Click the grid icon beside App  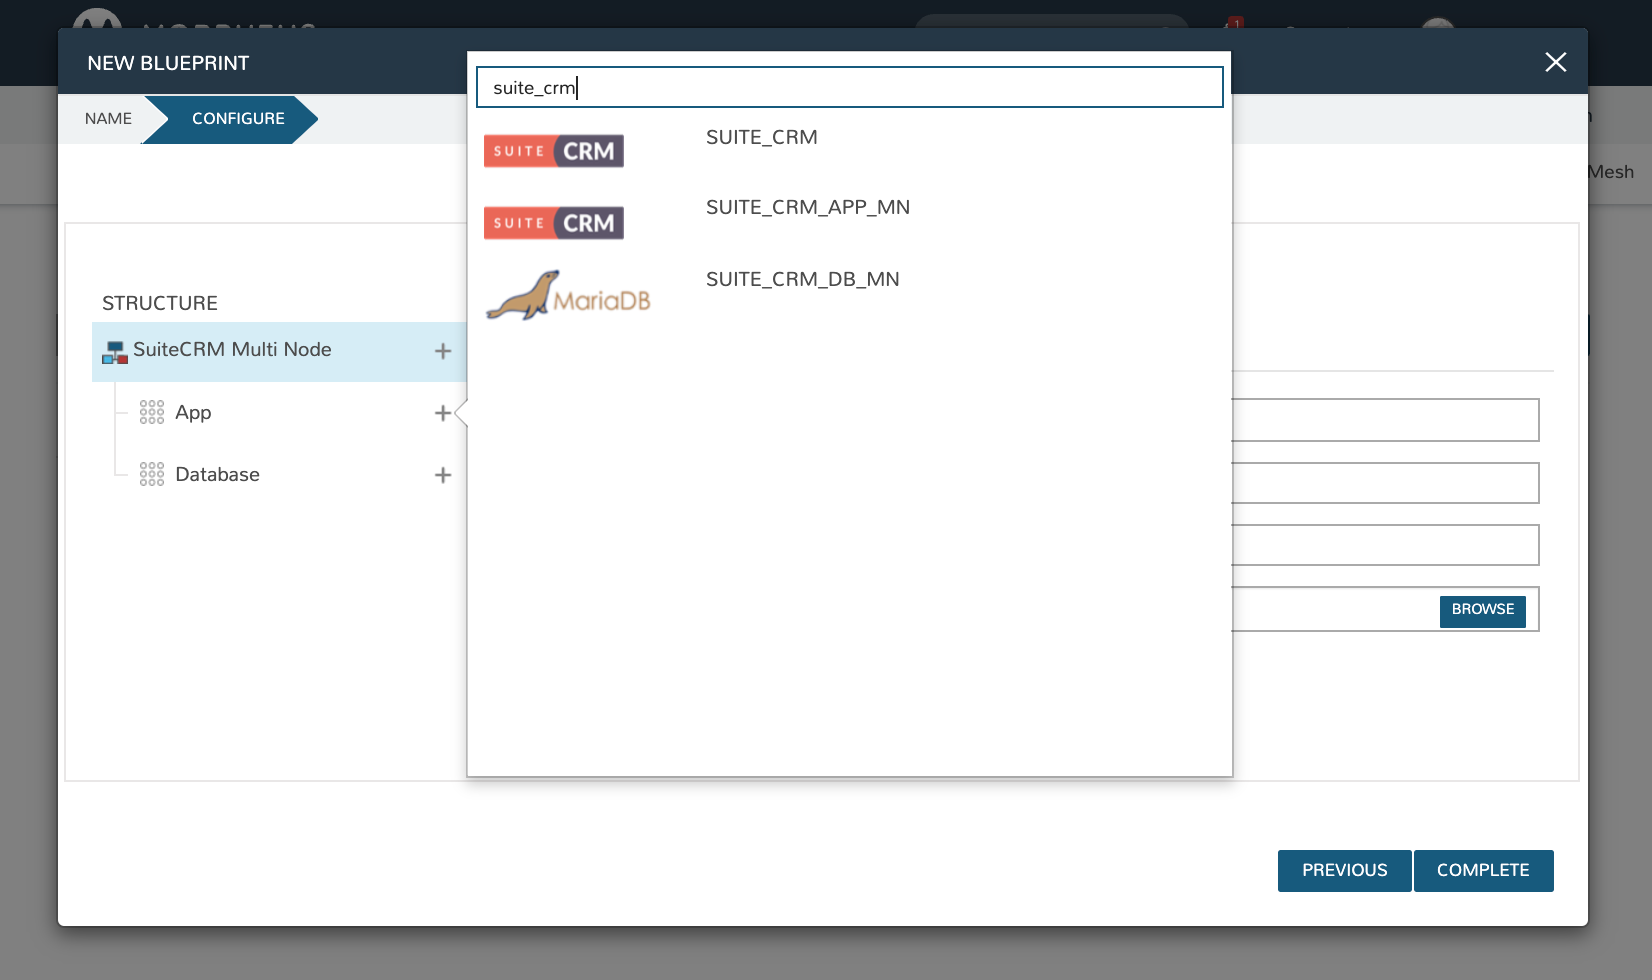[x=152, y=413]
